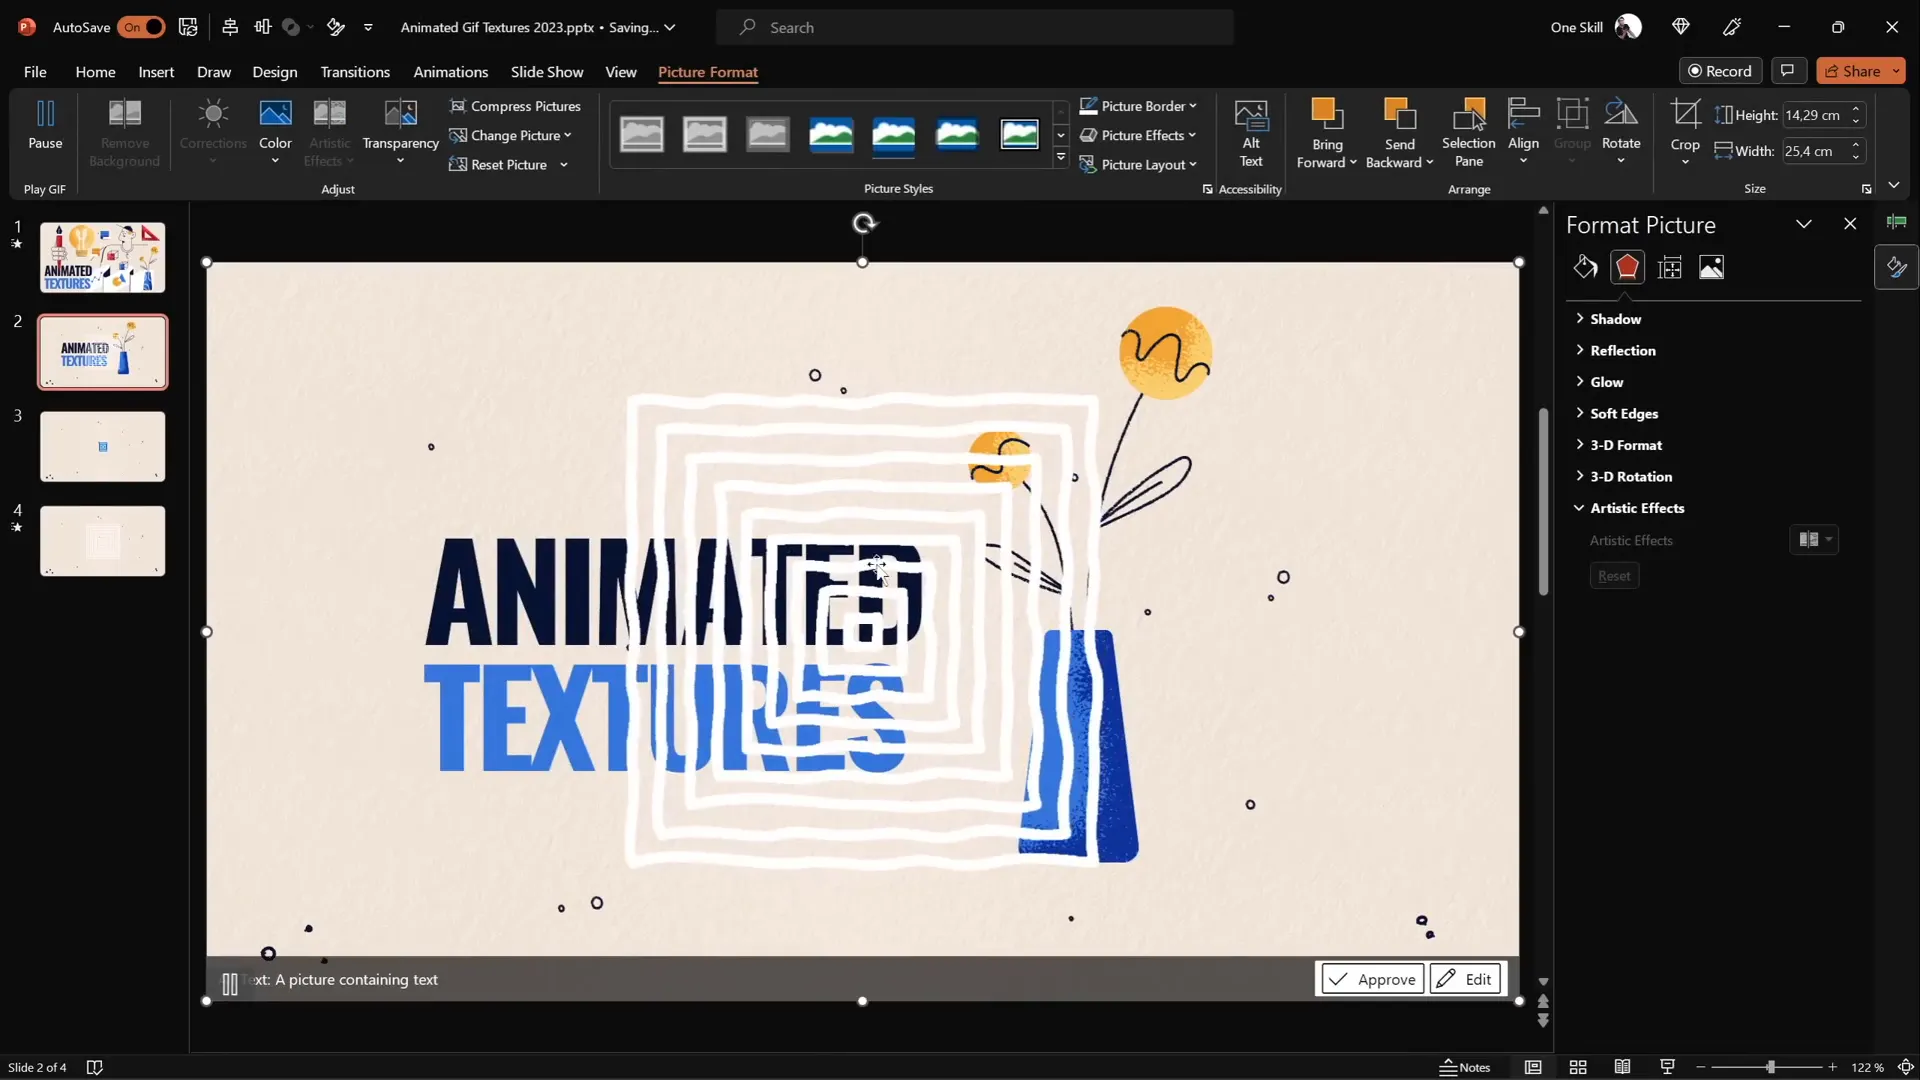Select slide 3 thumbnail

point(102,446)
